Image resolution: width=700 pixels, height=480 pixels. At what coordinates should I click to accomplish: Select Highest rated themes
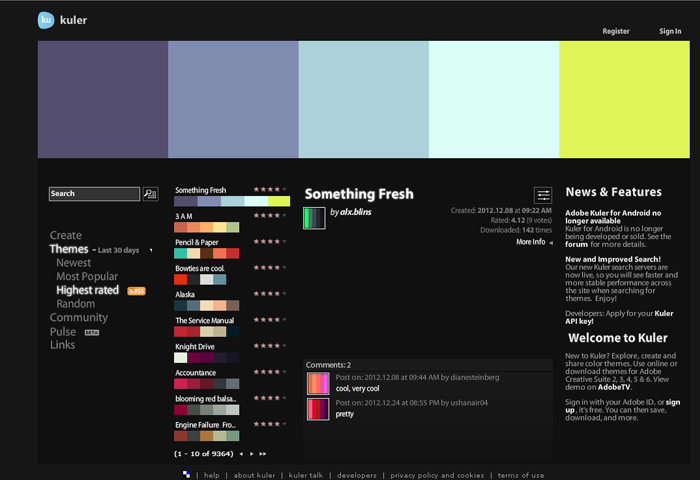(x=88, y=290)
